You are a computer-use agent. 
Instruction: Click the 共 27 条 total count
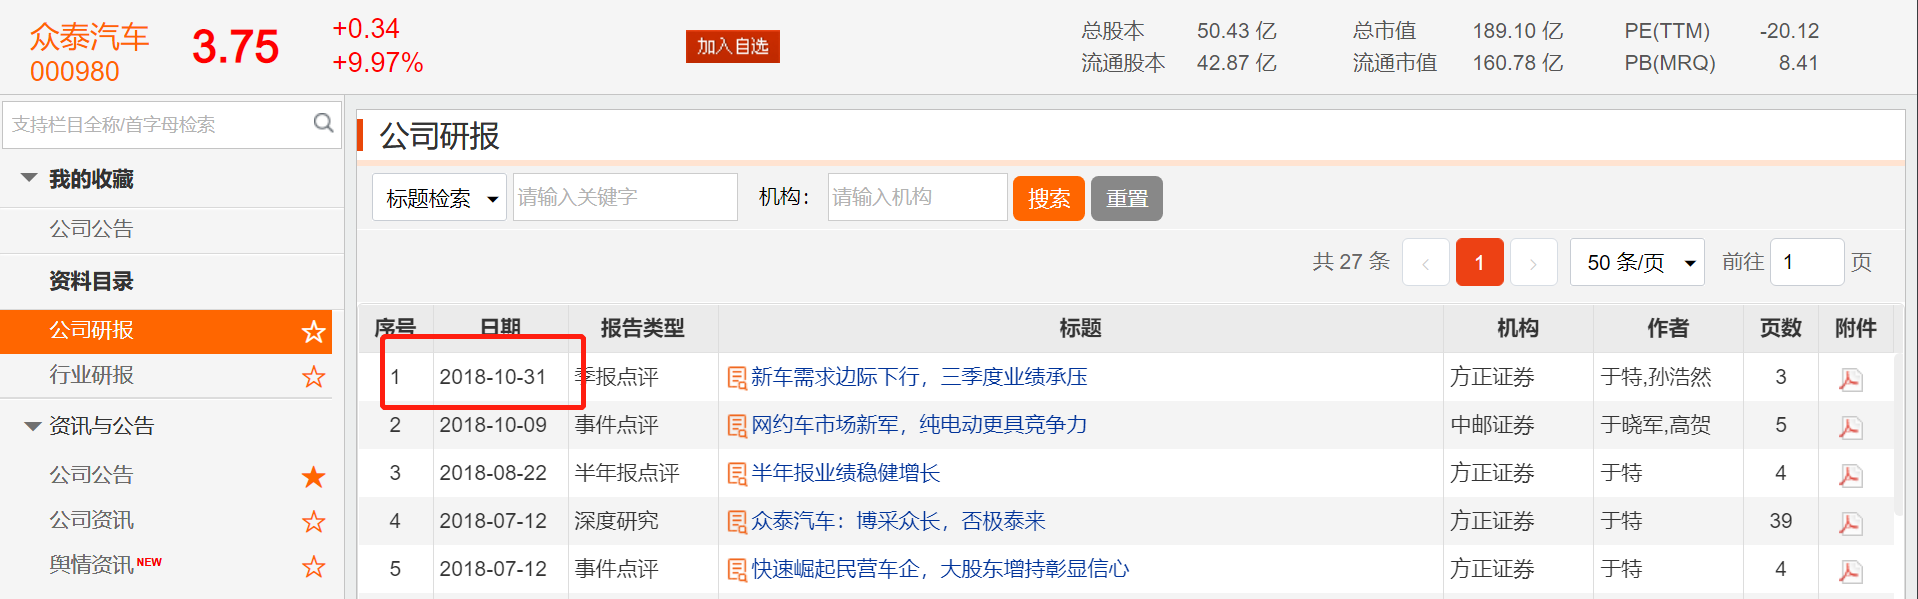(1351, 262)
